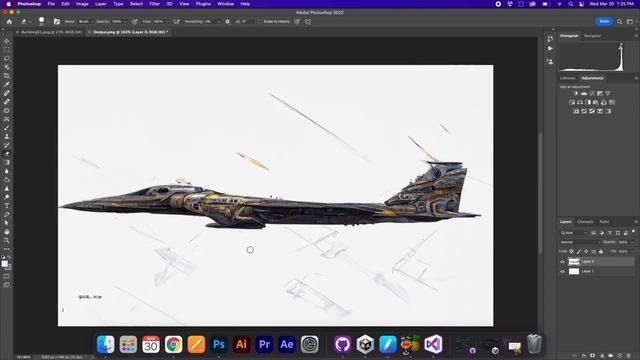This screenshot has width=640, height=360.
Task: Hide Layer 1 visibility eye
Action: tap(562, 271)
